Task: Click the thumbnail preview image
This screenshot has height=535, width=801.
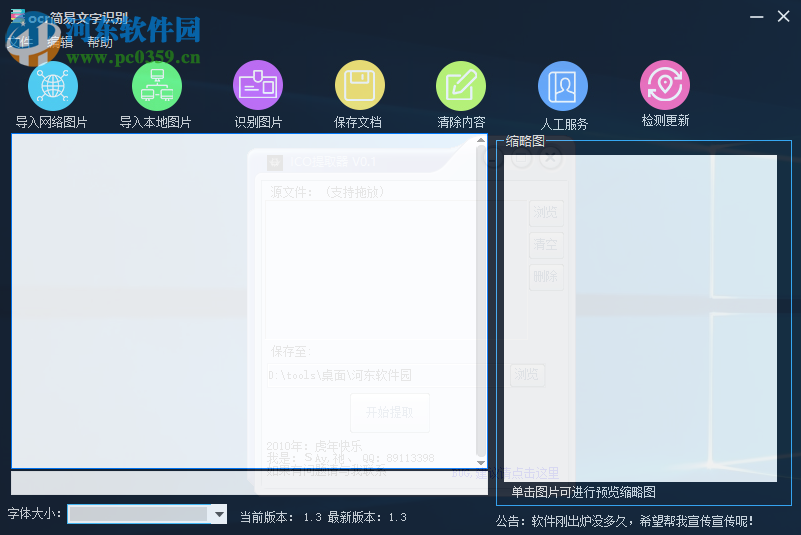Action: (640, 318)
